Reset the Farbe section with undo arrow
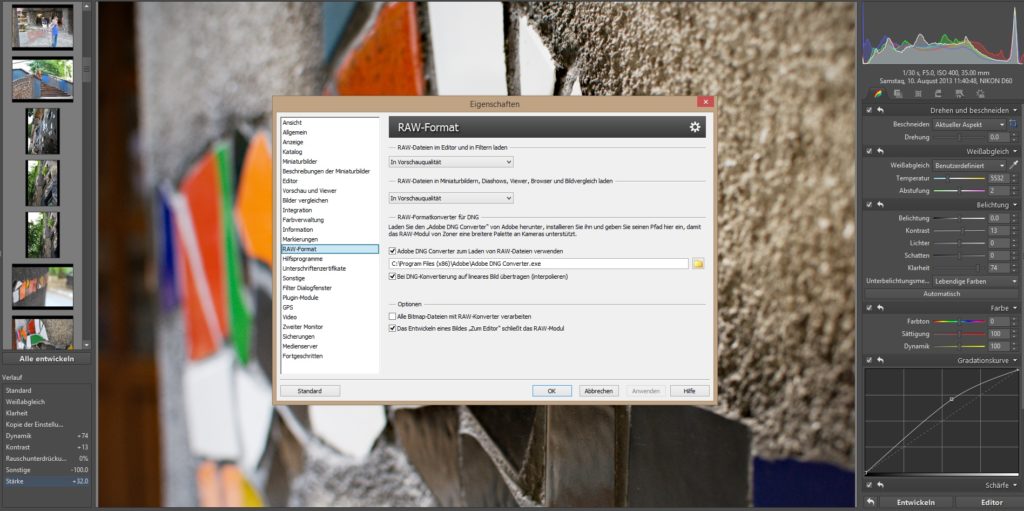The width and height of the screenshot is (1024, 511). click(880, 308)
